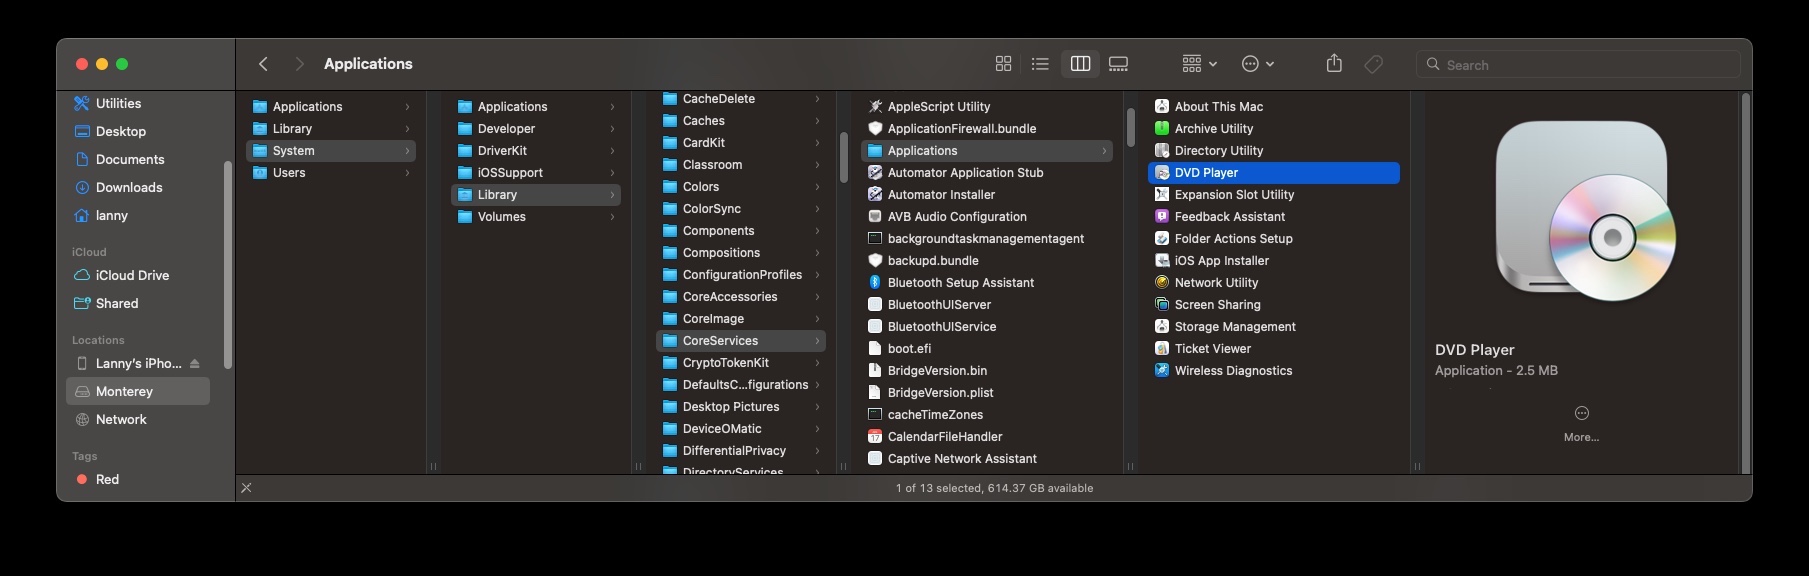1809x576 pixels.
Task: Select iOS App Installer app
Action: [x=1274, y=260]
